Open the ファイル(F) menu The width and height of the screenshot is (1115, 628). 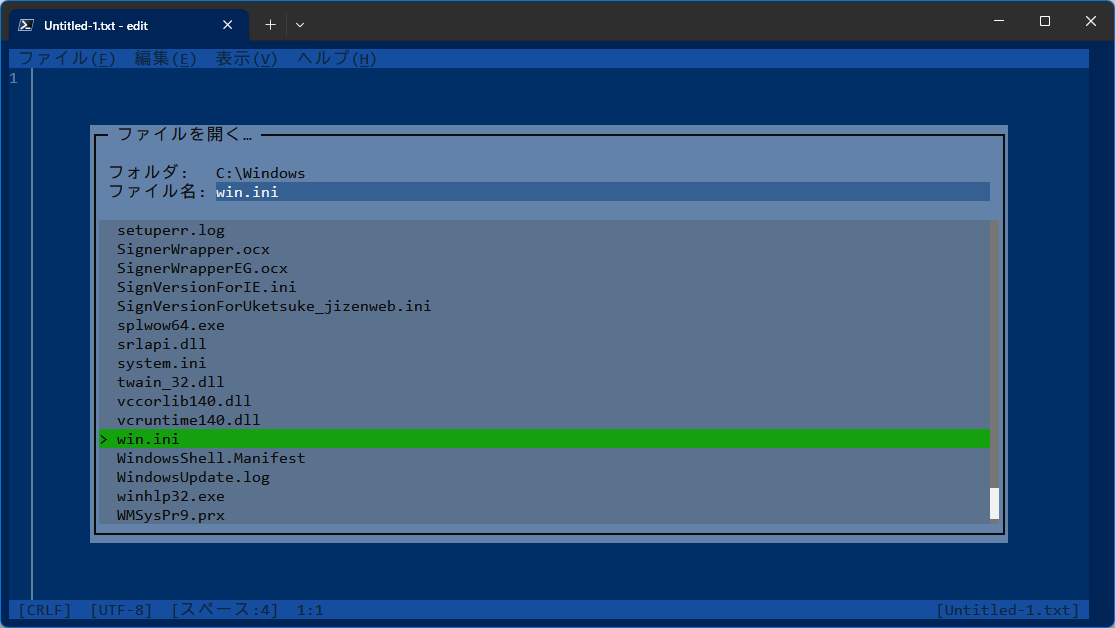pyautogui.click(x=67, y=59)
